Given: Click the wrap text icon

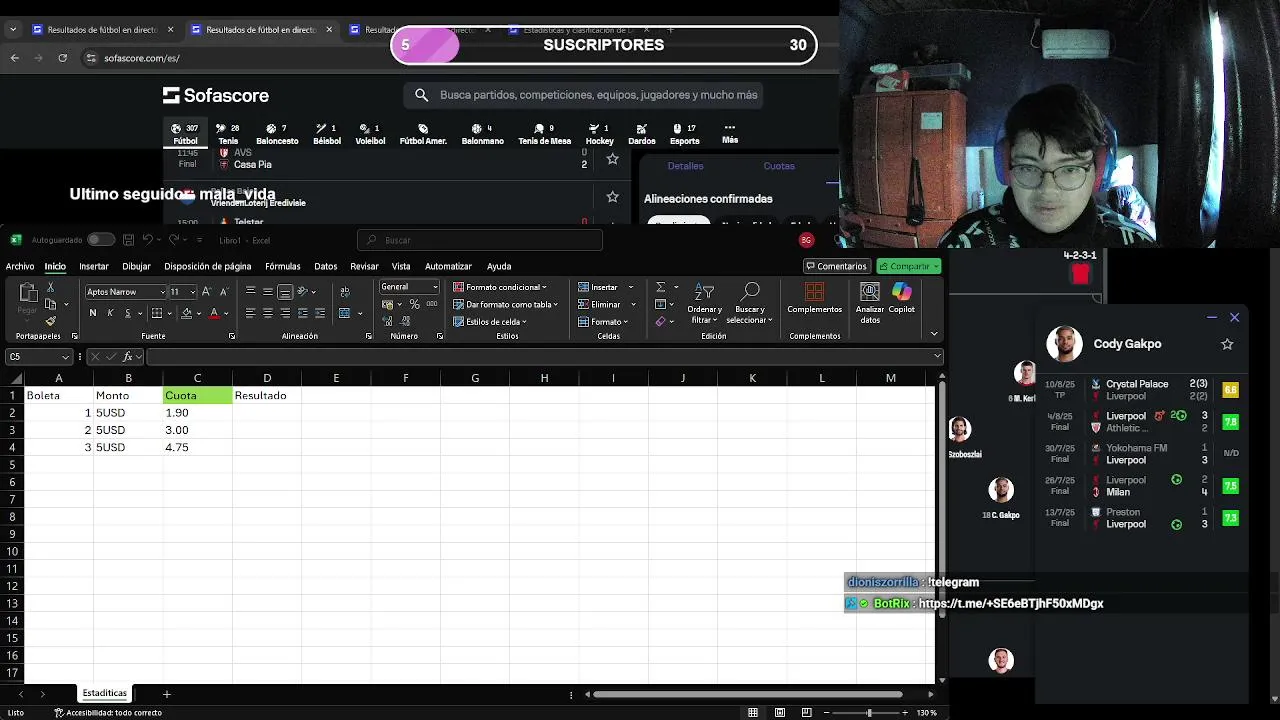Looking at the screenshot, I should [345, 292].
